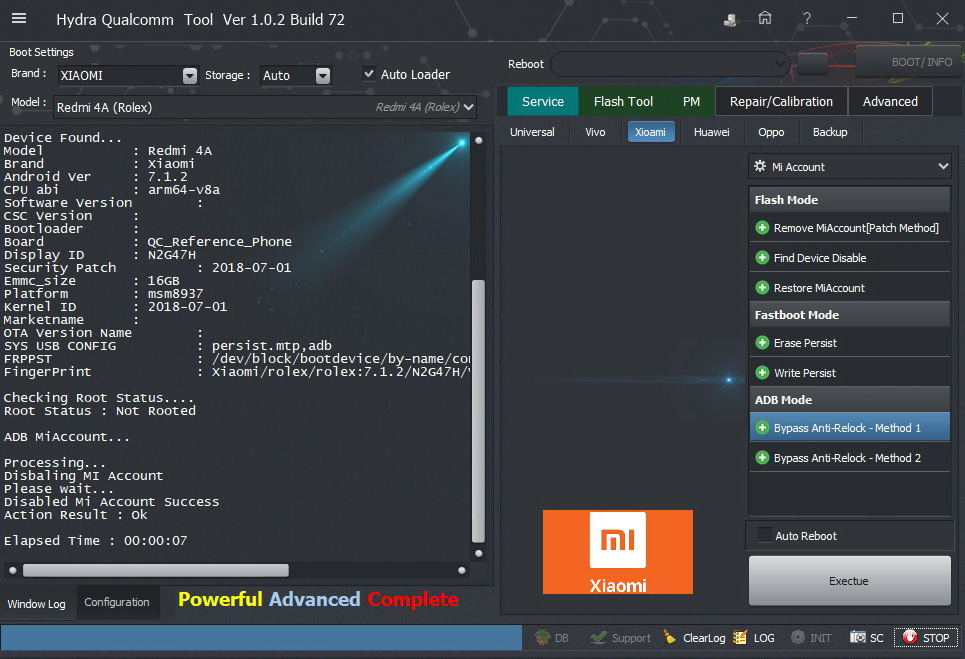Viewport: 965px width, 659px height.
Task: Open the Huawei sub-tab
Action: (x=711, y=132)
